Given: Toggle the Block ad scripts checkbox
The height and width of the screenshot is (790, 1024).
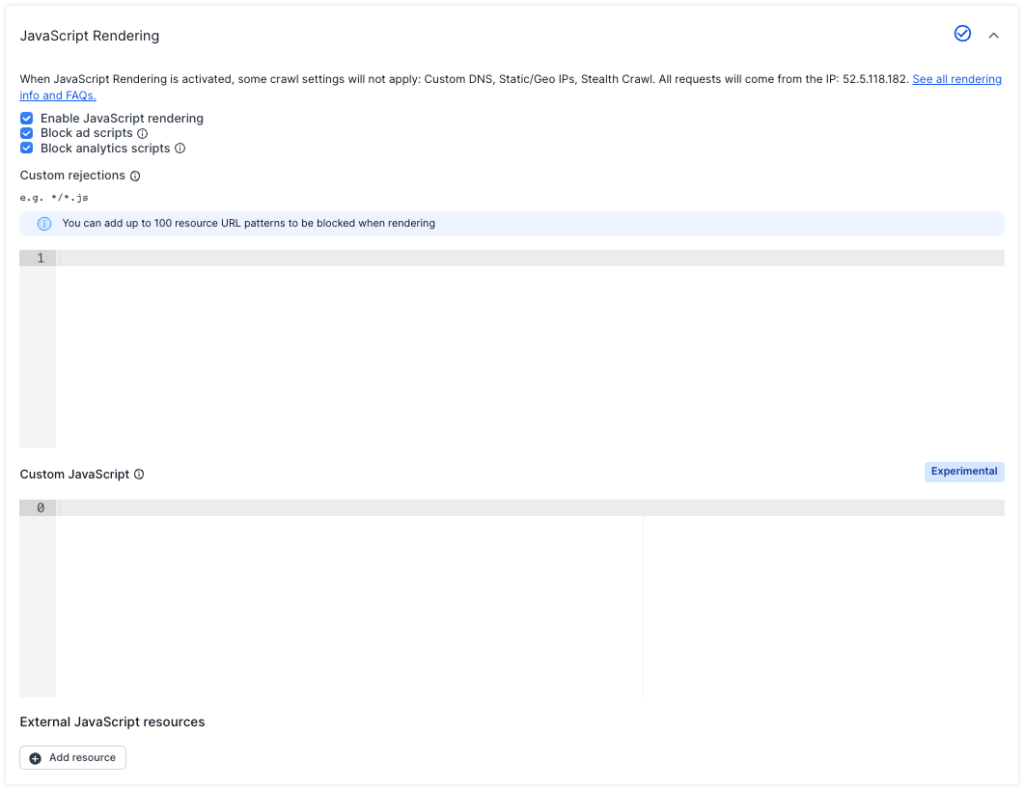Looking at the screenshot, I should pos(27,133).
